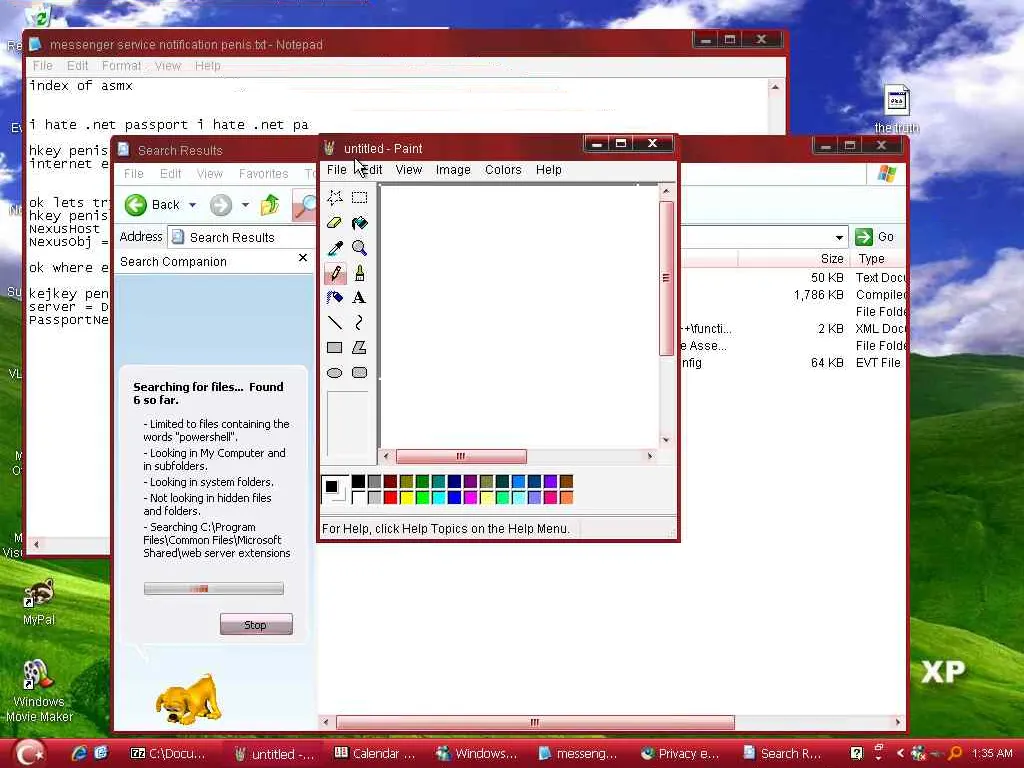Pick the bright red color swatch

pyautogui.click(x=391, y=498)
